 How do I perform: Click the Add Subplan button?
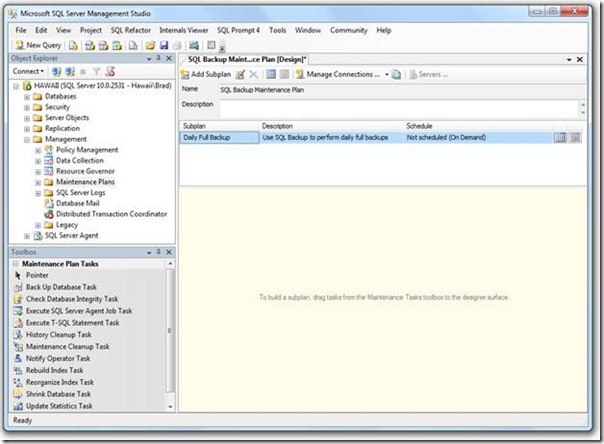tap(206, 75)
